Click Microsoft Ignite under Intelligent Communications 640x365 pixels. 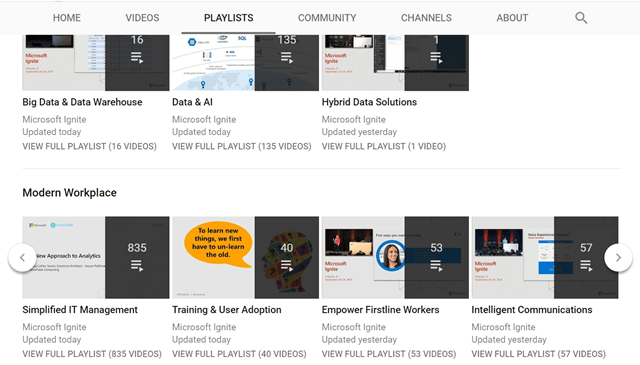coord(503,327)
